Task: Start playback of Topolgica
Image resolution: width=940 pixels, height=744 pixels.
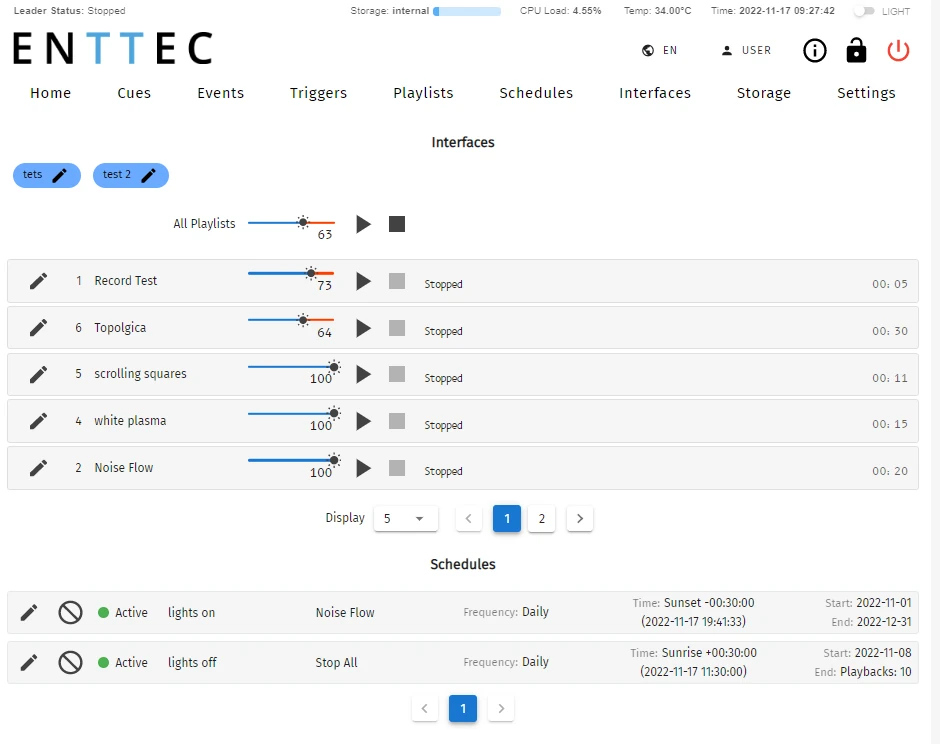Action: click(363, 328)
